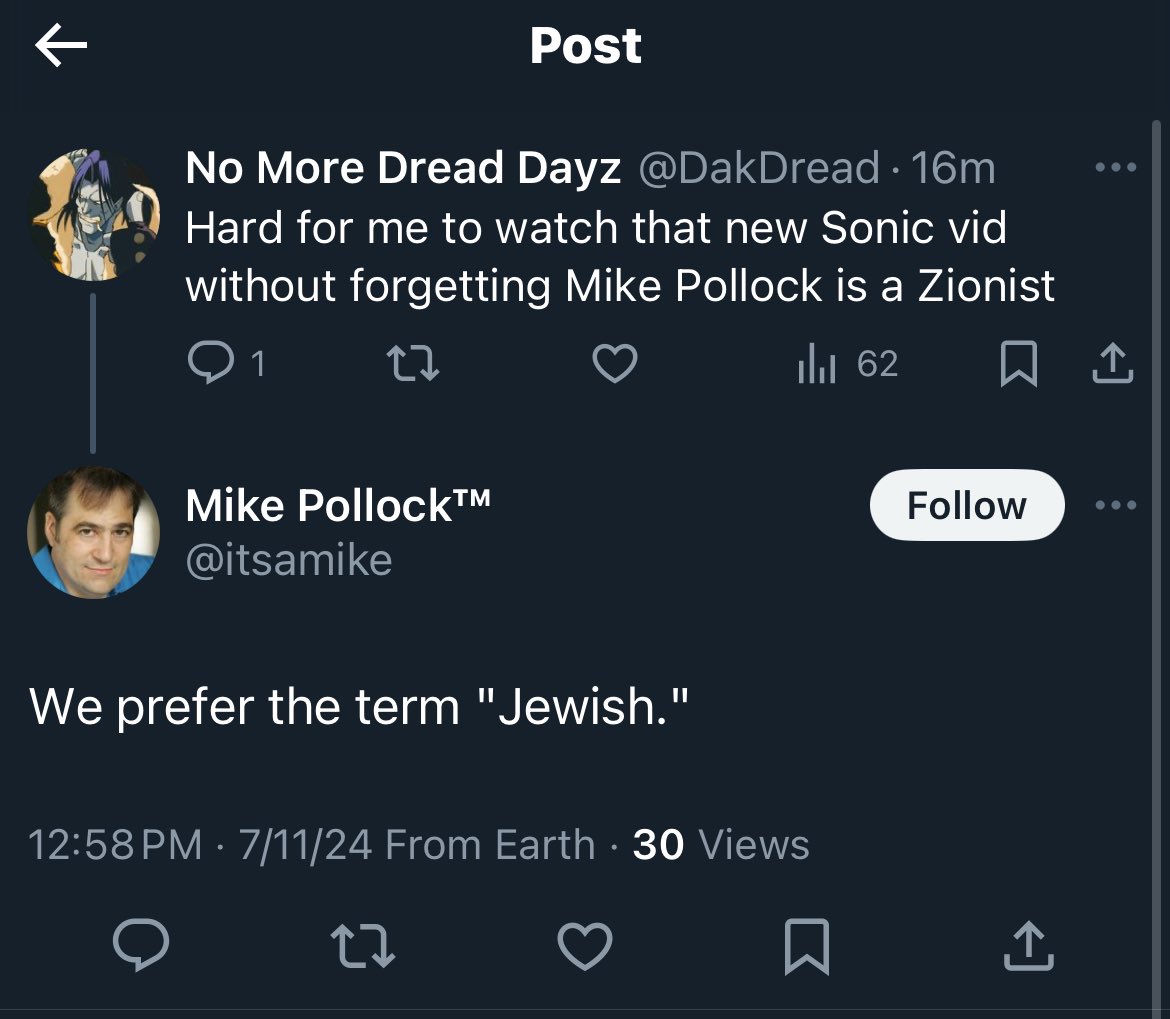Screen dimensions: 1170x1019
Task: Open the @DakDread handle link
Action: pos(758,168)
